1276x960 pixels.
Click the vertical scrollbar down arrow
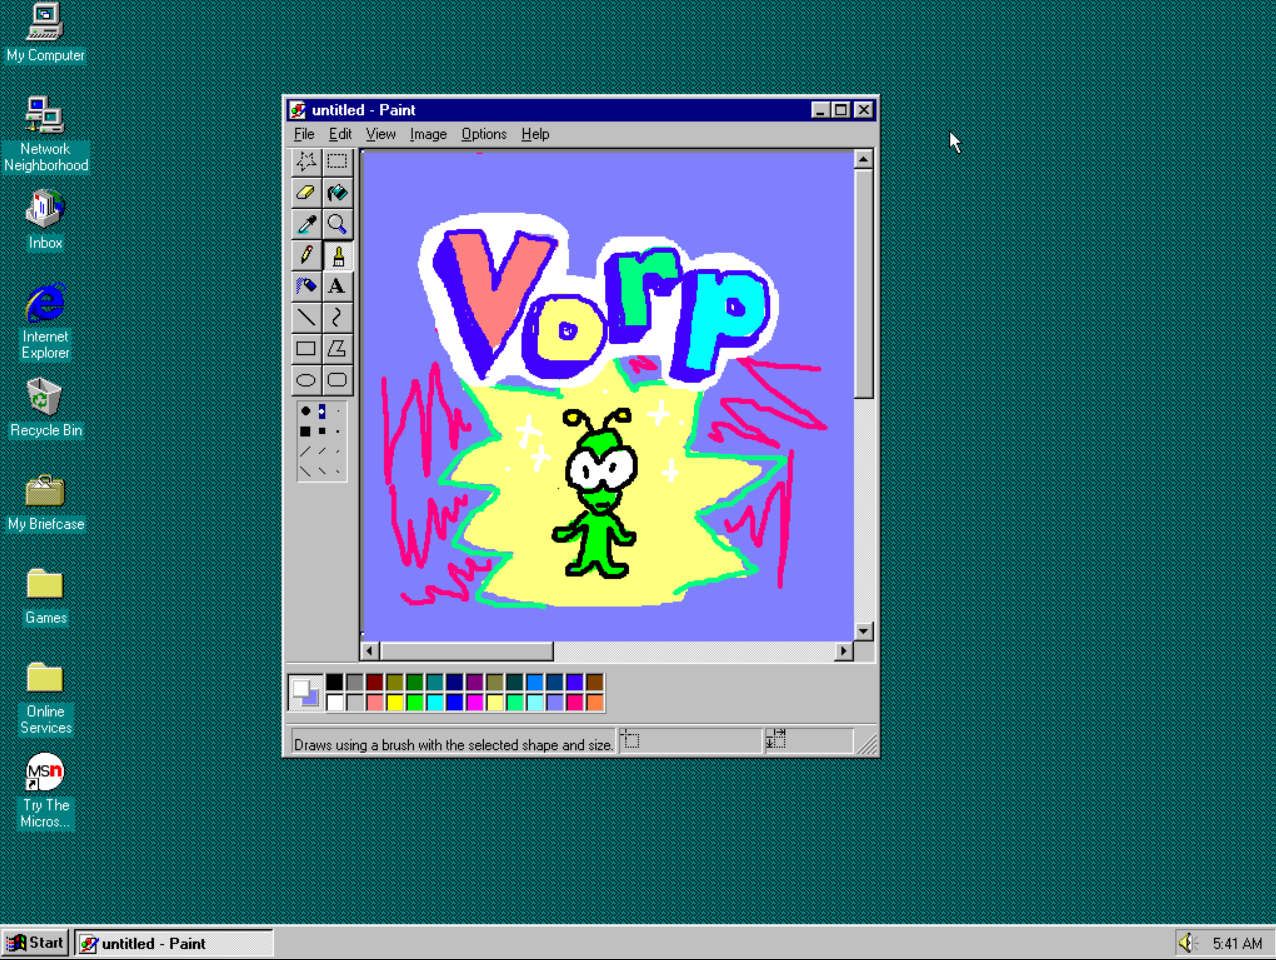[863, 631]
